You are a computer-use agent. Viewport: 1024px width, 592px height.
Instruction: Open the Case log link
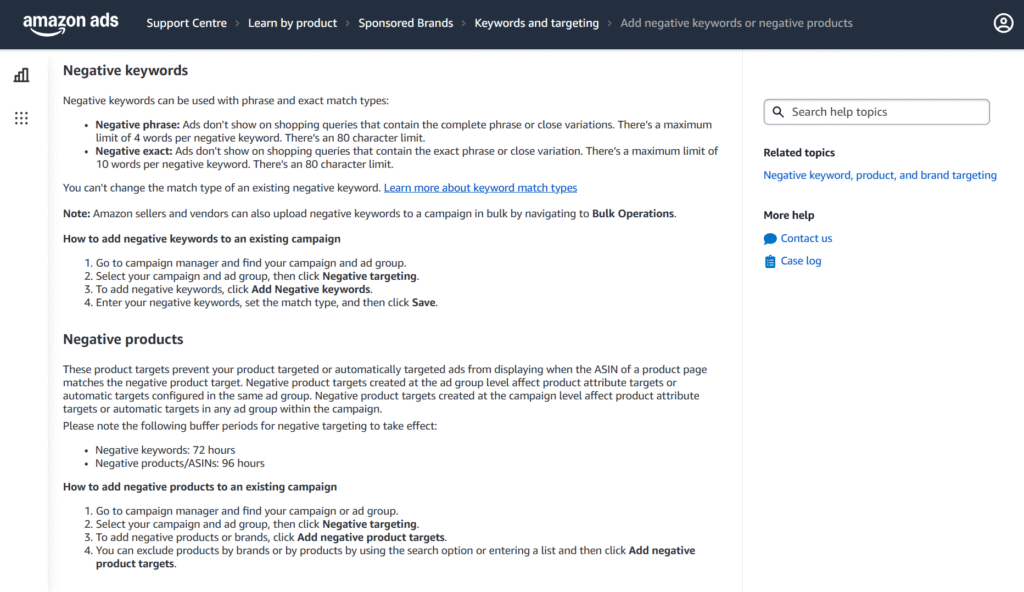(x=800, y=261)
